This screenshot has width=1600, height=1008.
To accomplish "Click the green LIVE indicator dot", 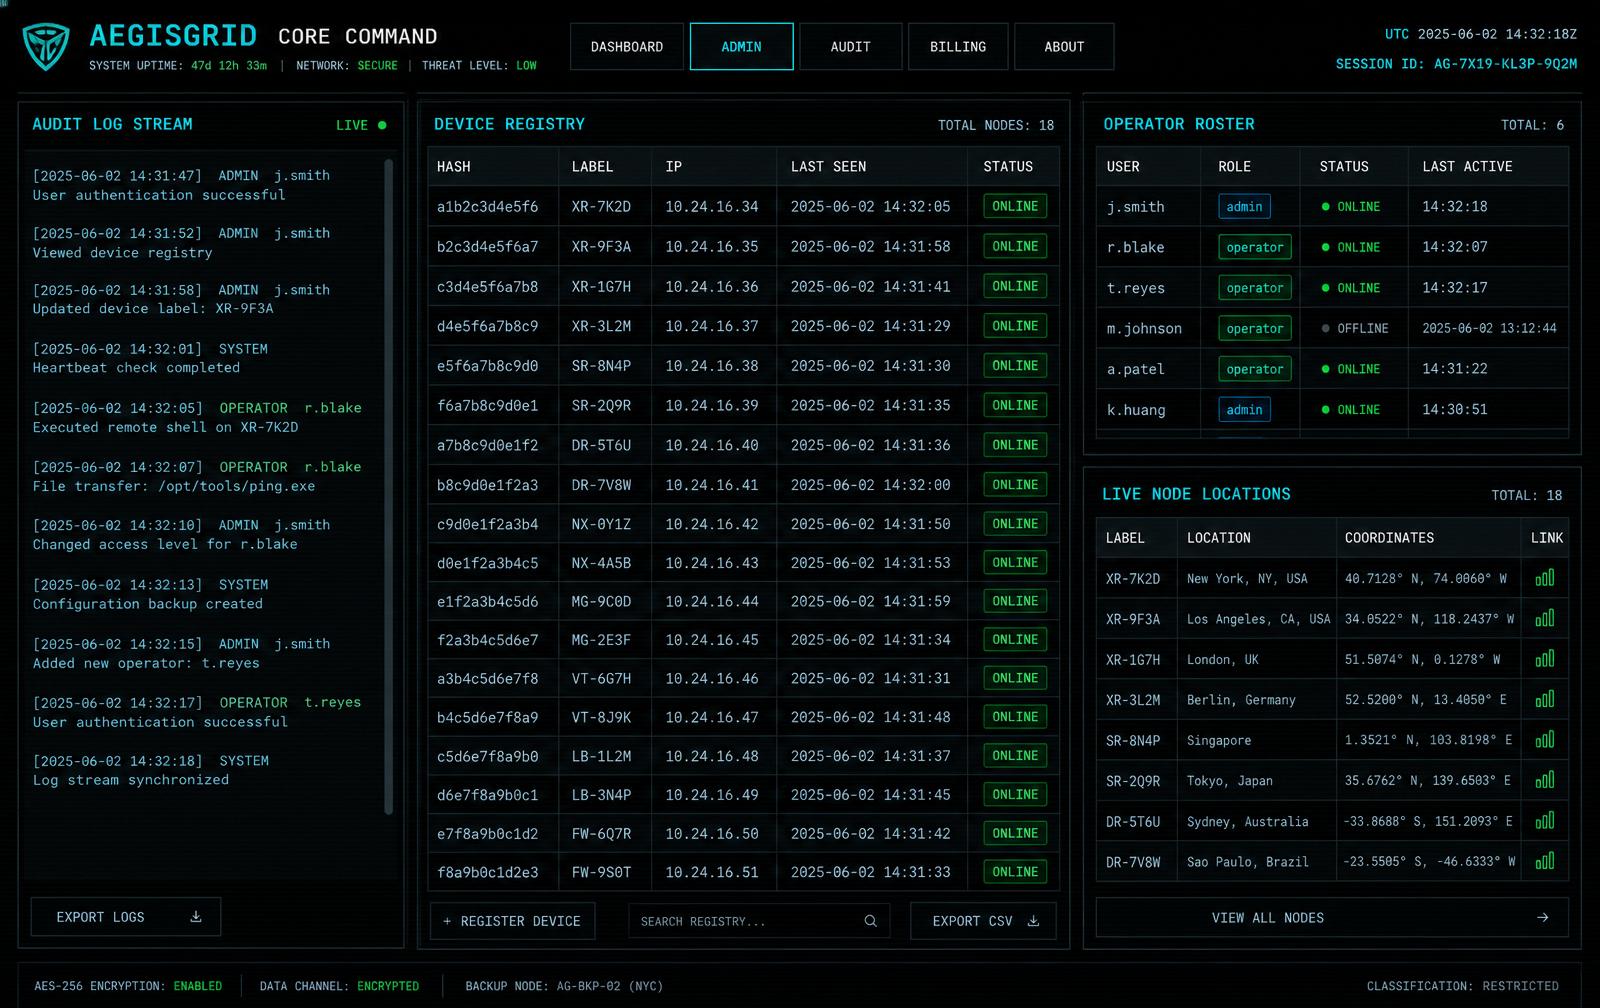I will click(x=382, y=125).
